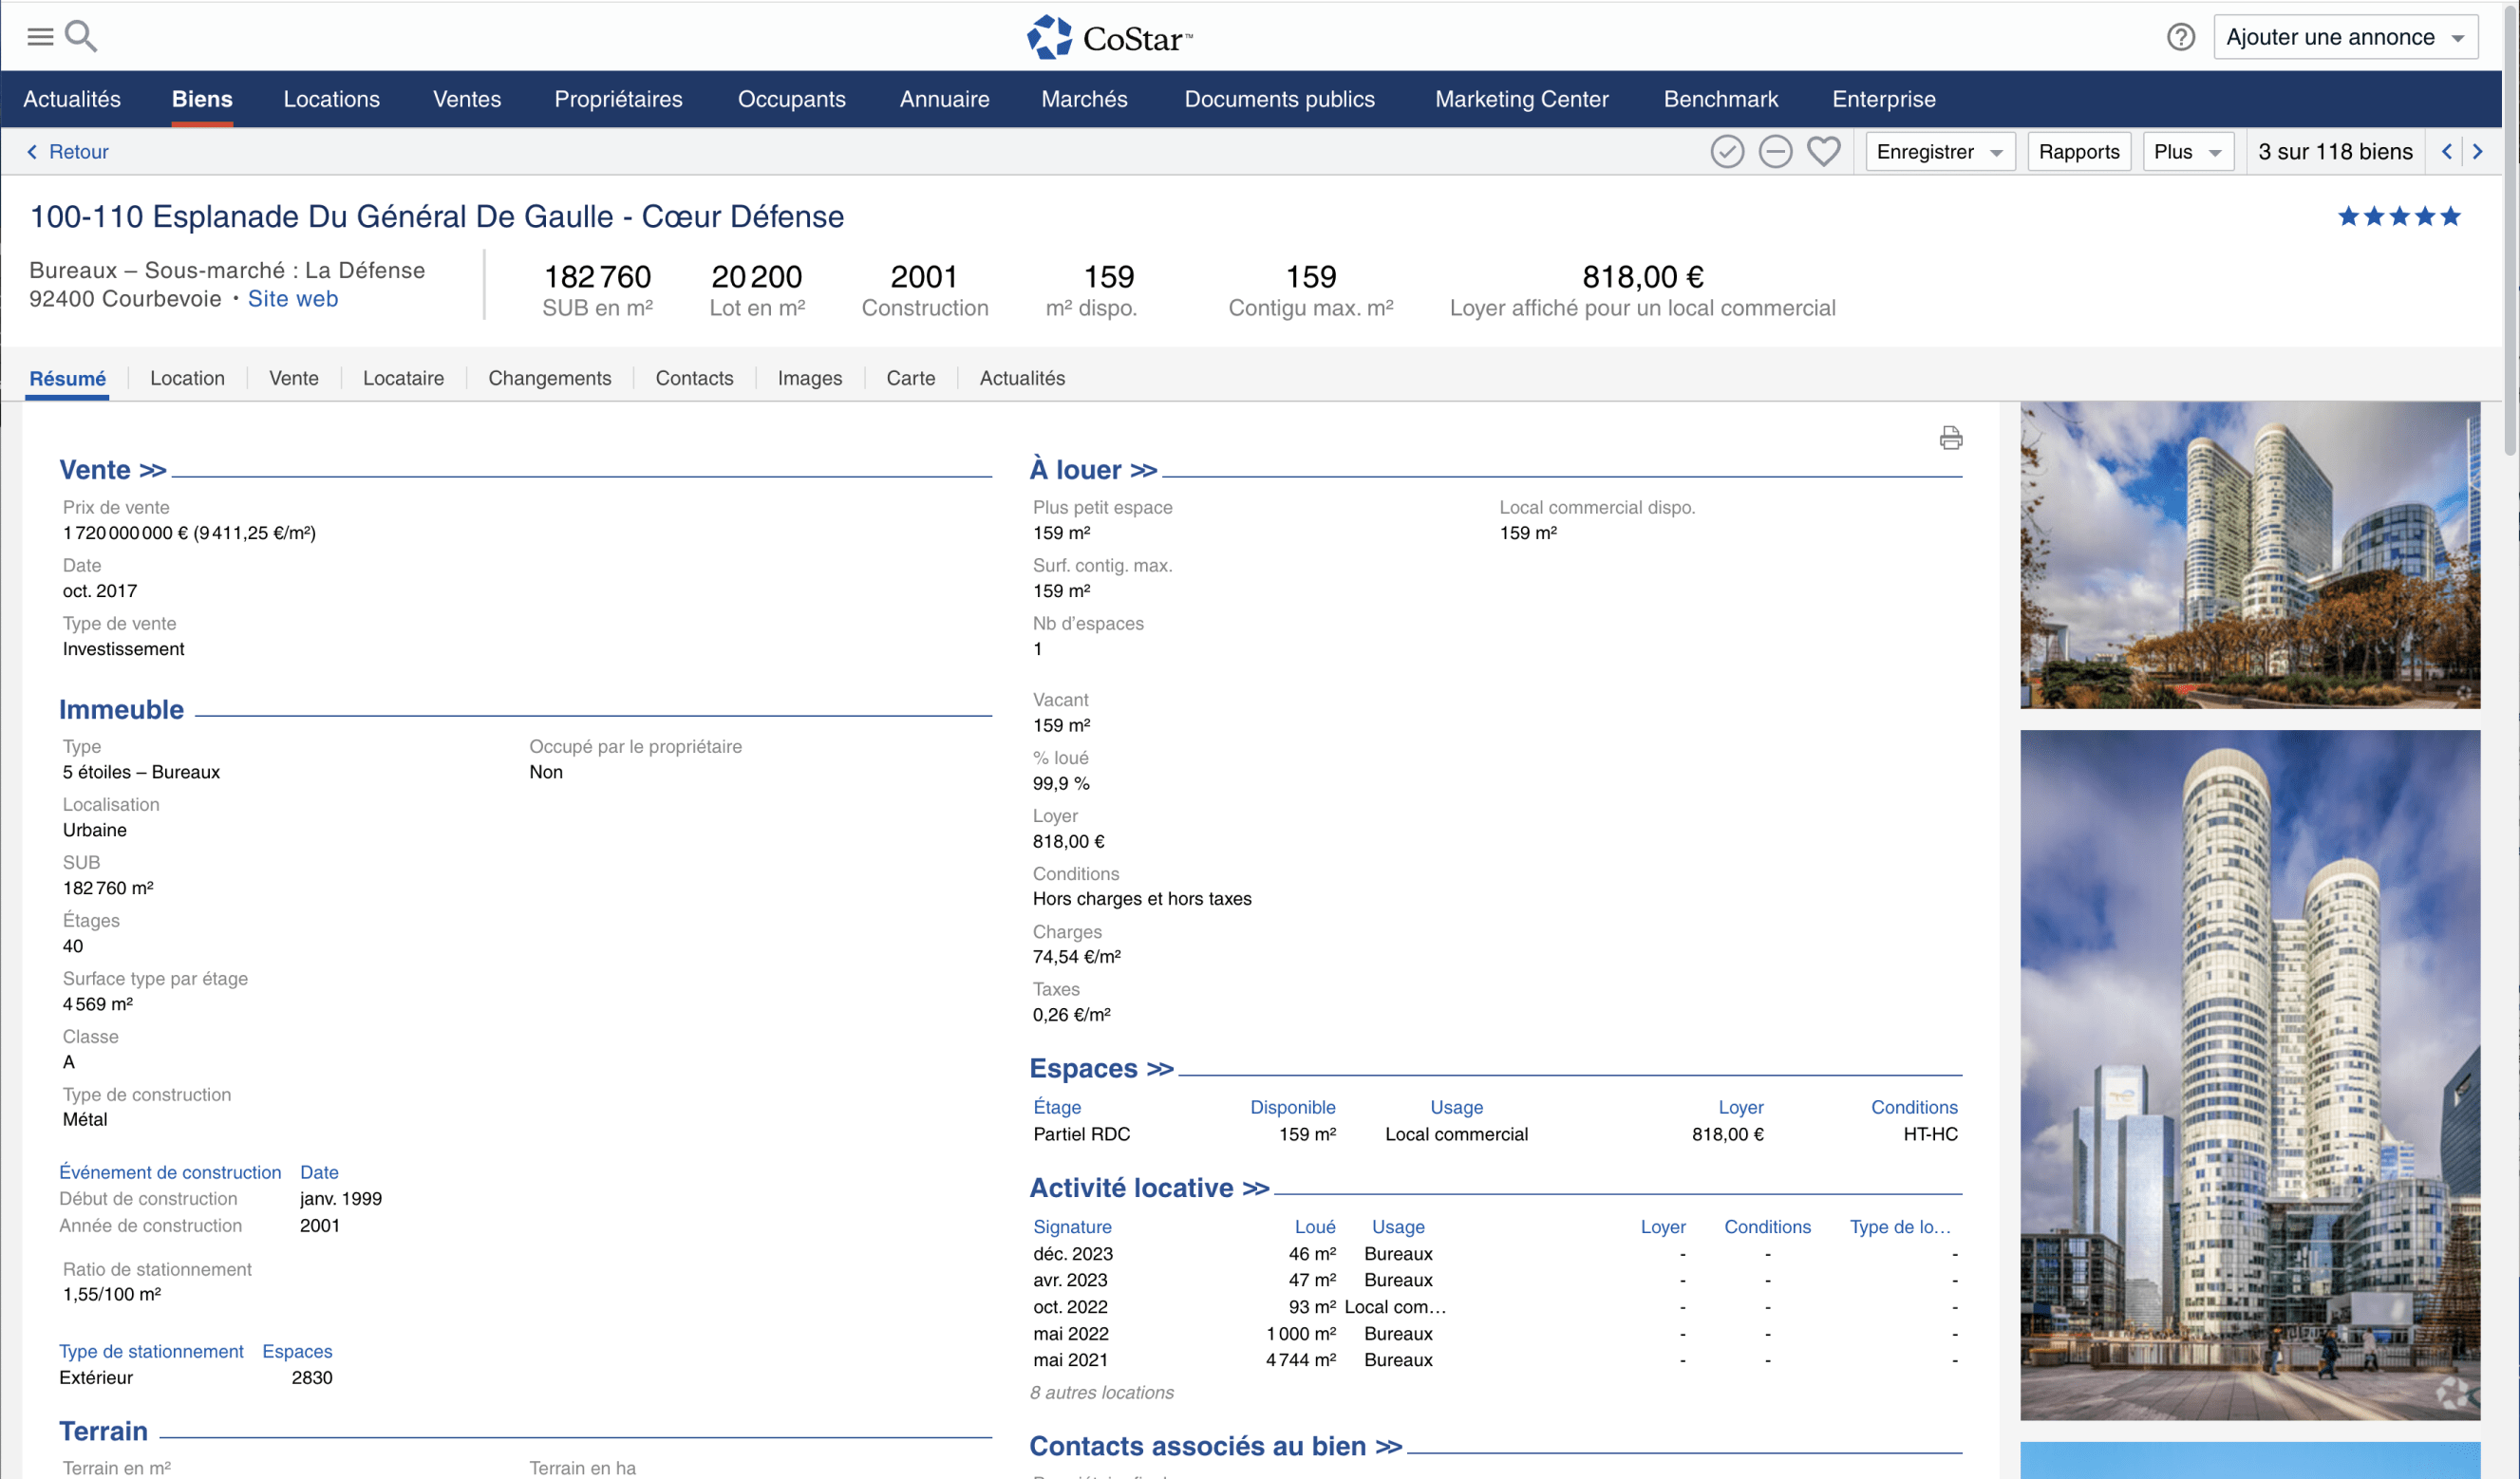Open the Site web link
This screenshot has height=1479, width=2520.
pyautogui.click(x=292, y=299)
